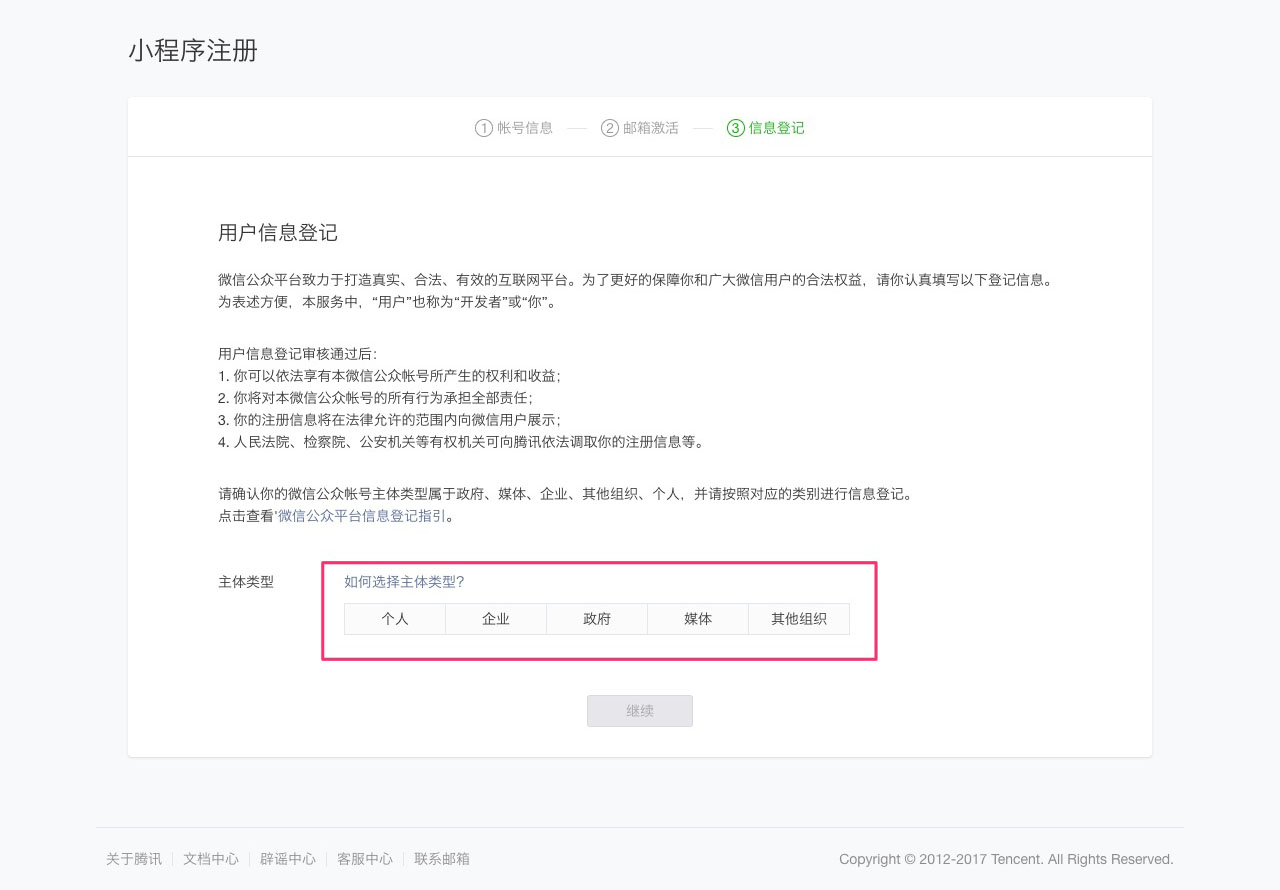Open the 联系邮箱 contact email link
This screenshot has width=1280, height=890.
[x=441, y=858]
